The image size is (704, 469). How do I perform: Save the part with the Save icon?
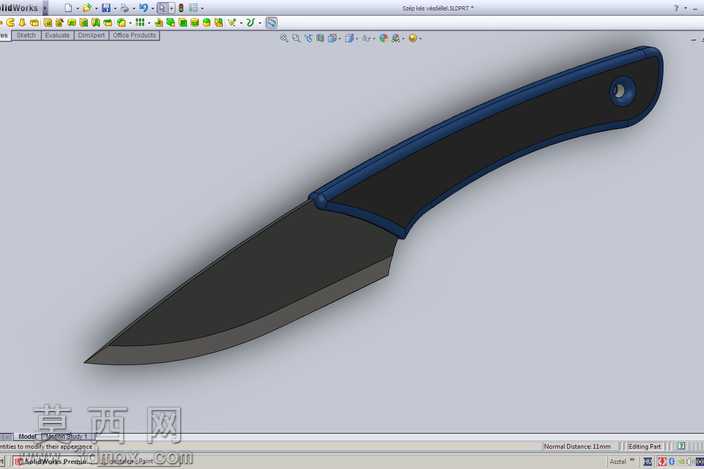click(x=106, y=8)
